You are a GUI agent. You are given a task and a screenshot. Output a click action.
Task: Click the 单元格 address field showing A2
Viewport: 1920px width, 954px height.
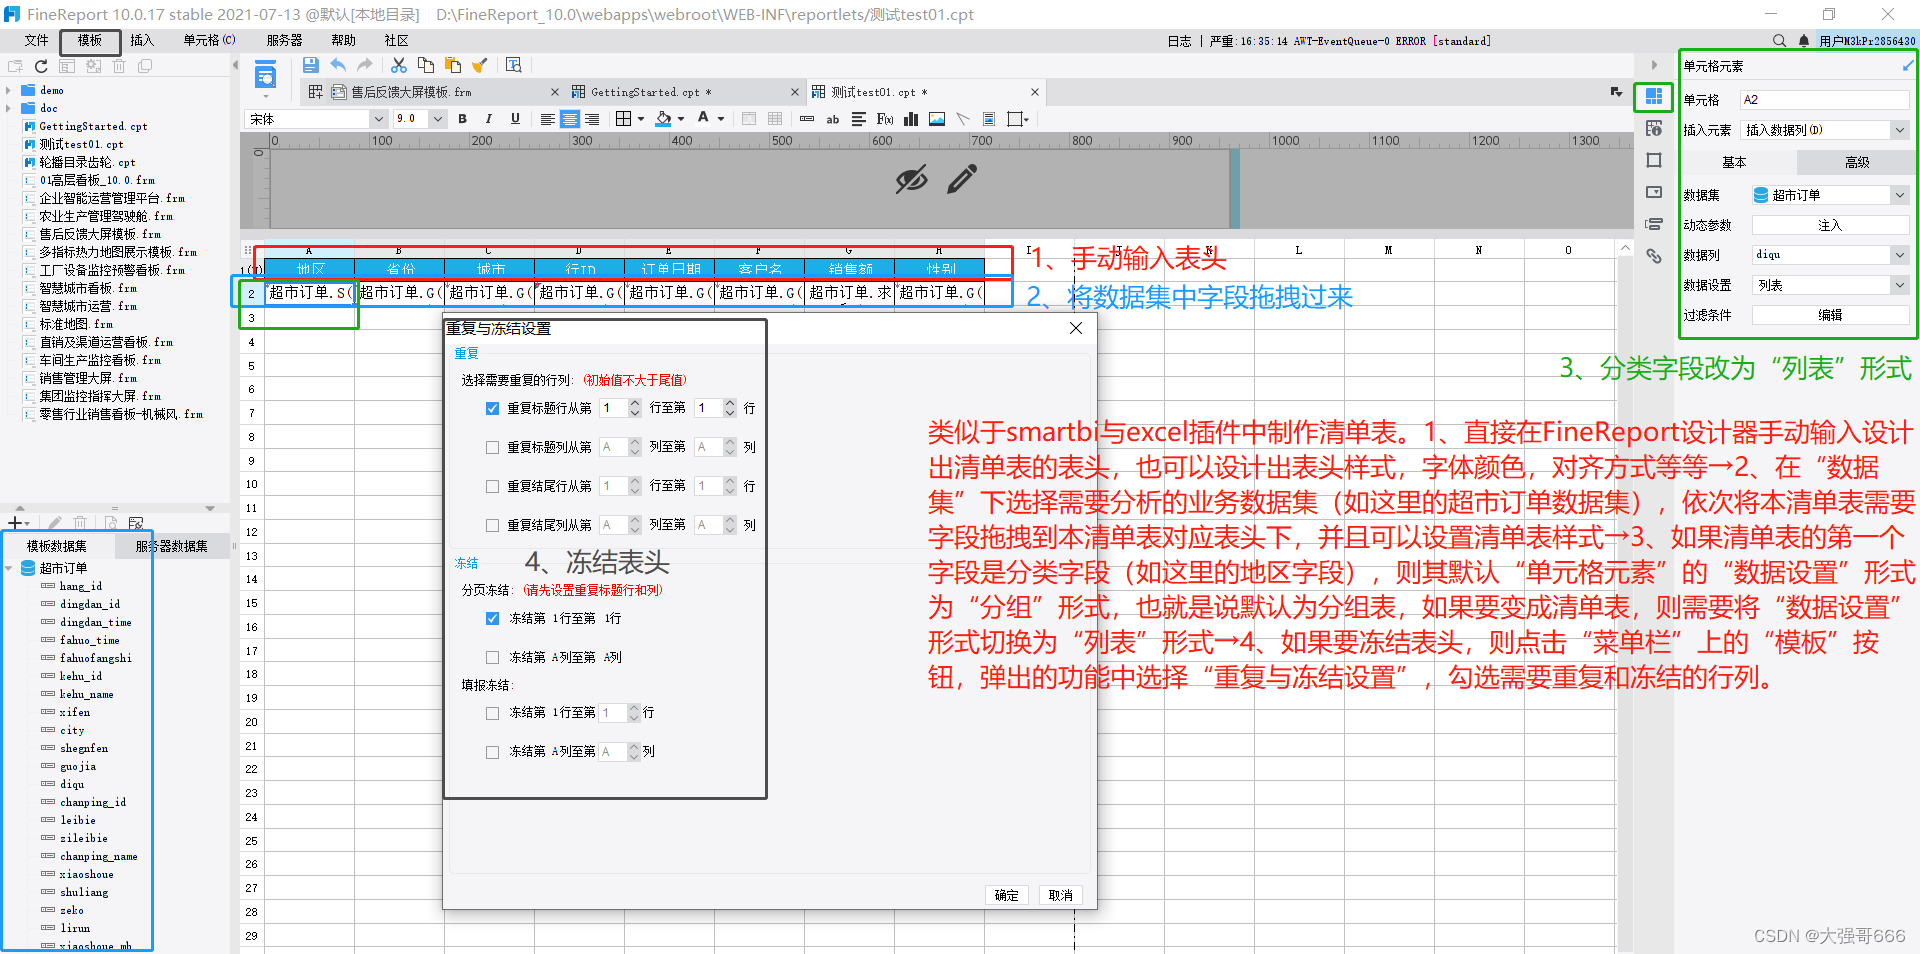click(x=1825, y=100)
